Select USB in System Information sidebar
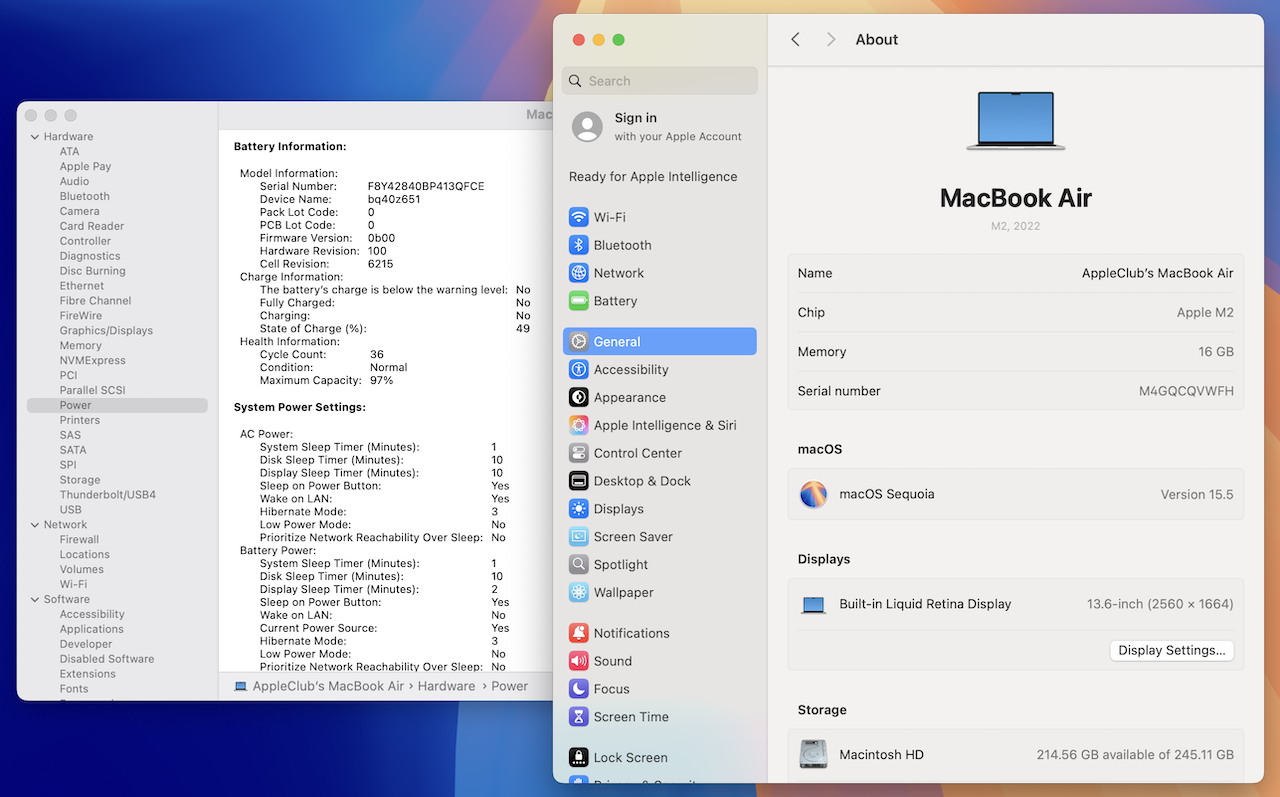1280x797 pixels. (70, 509)
